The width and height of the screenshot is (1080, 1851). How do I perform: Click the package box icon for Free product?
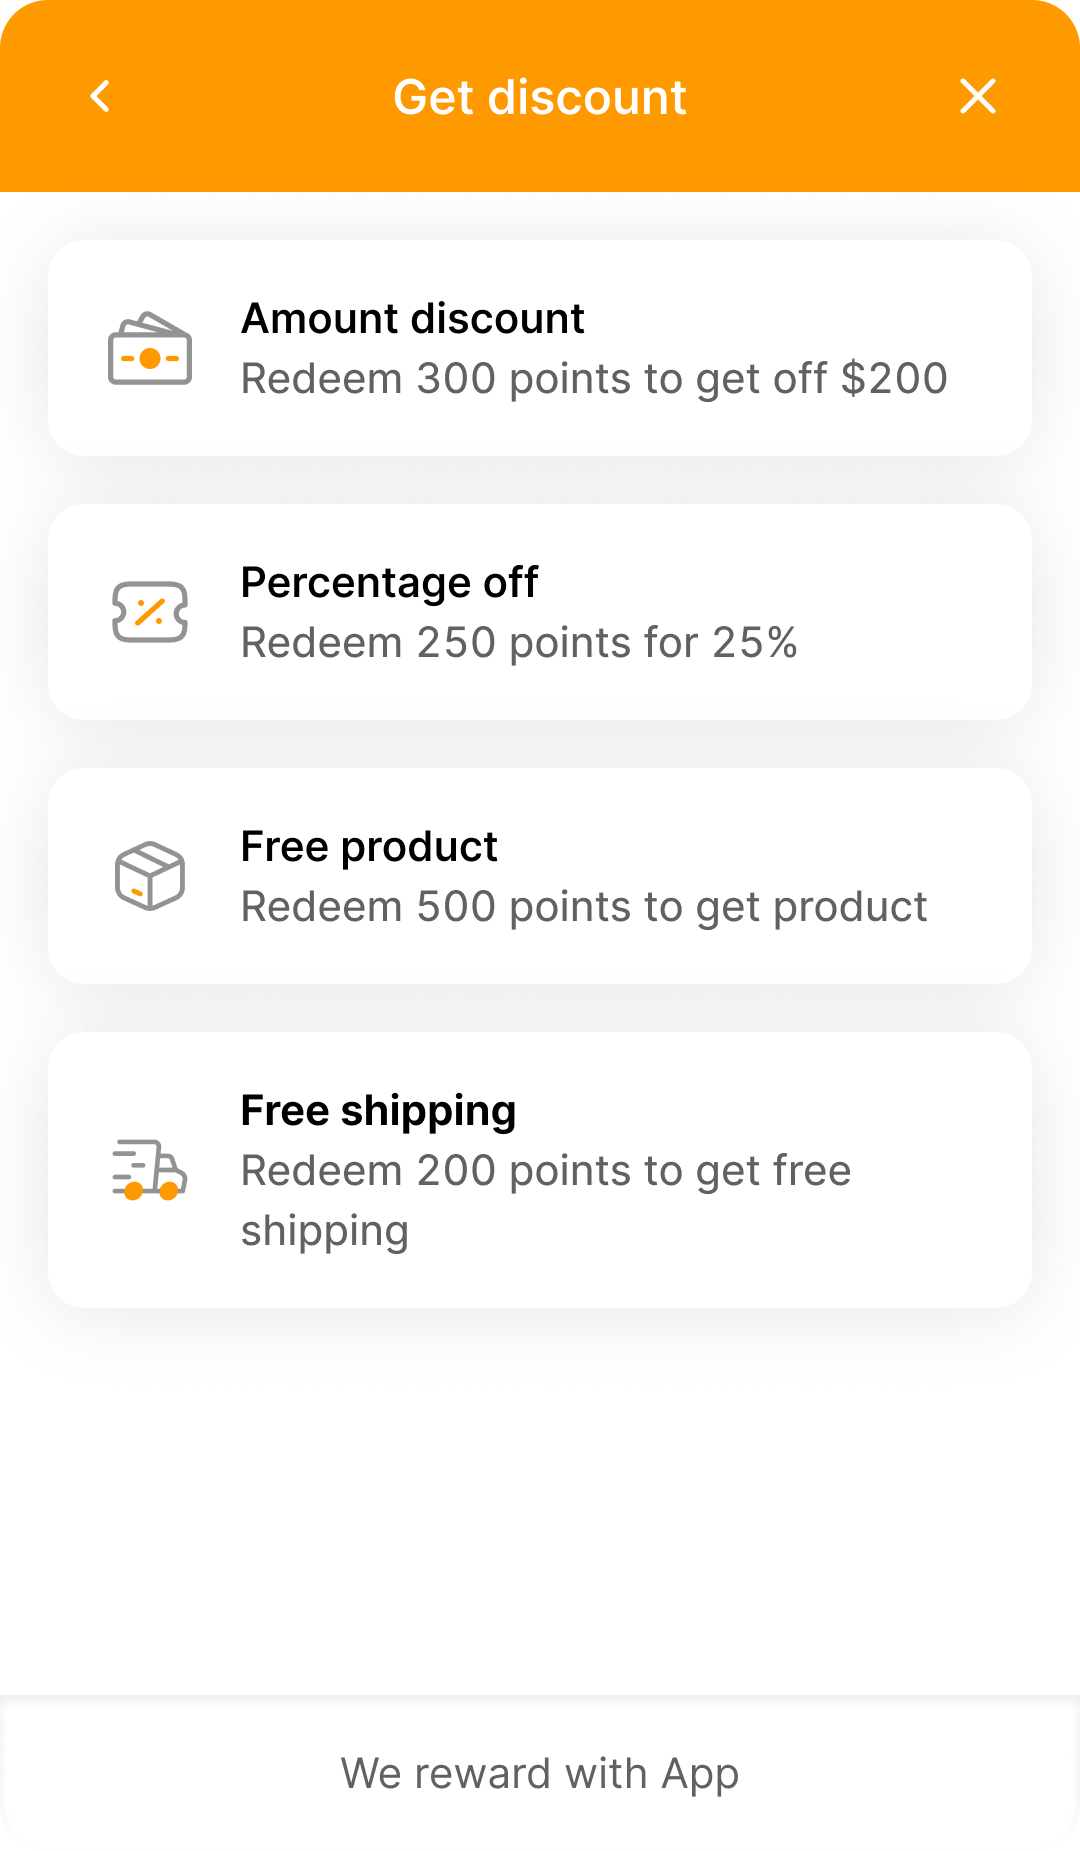tap(150, 876)
